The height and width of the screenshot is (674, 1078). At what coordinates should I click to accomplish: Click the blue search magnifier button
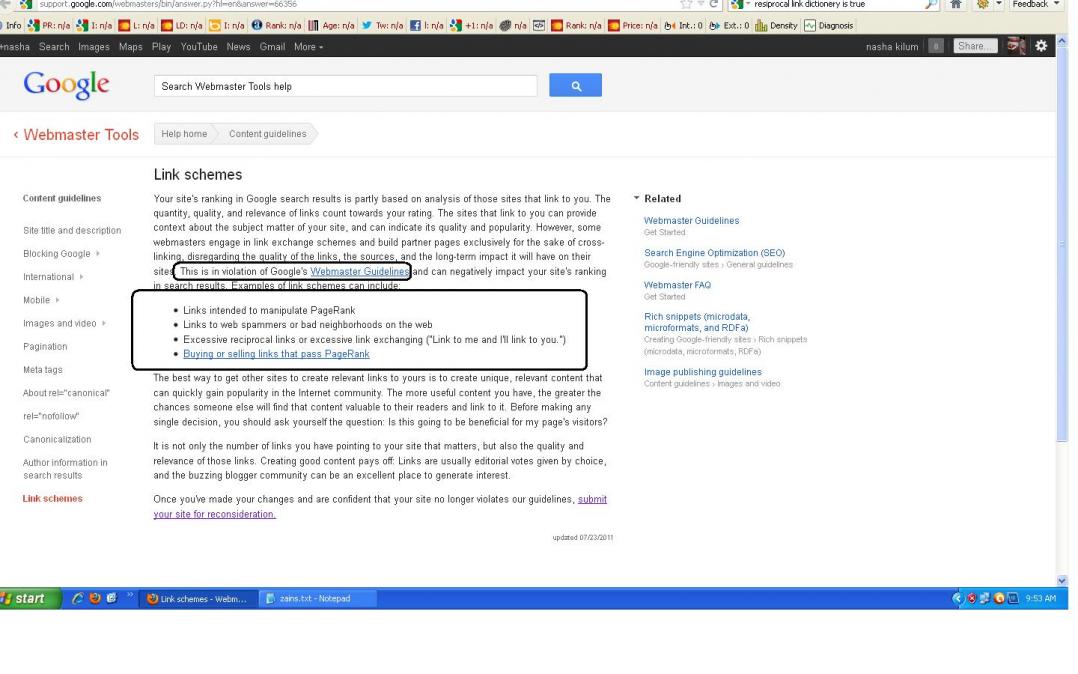575,85
